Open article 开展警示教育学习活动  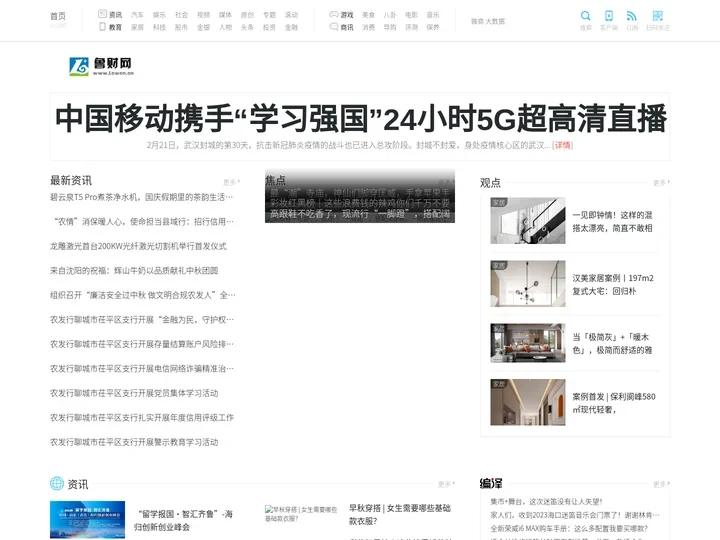tap(134, 442)
